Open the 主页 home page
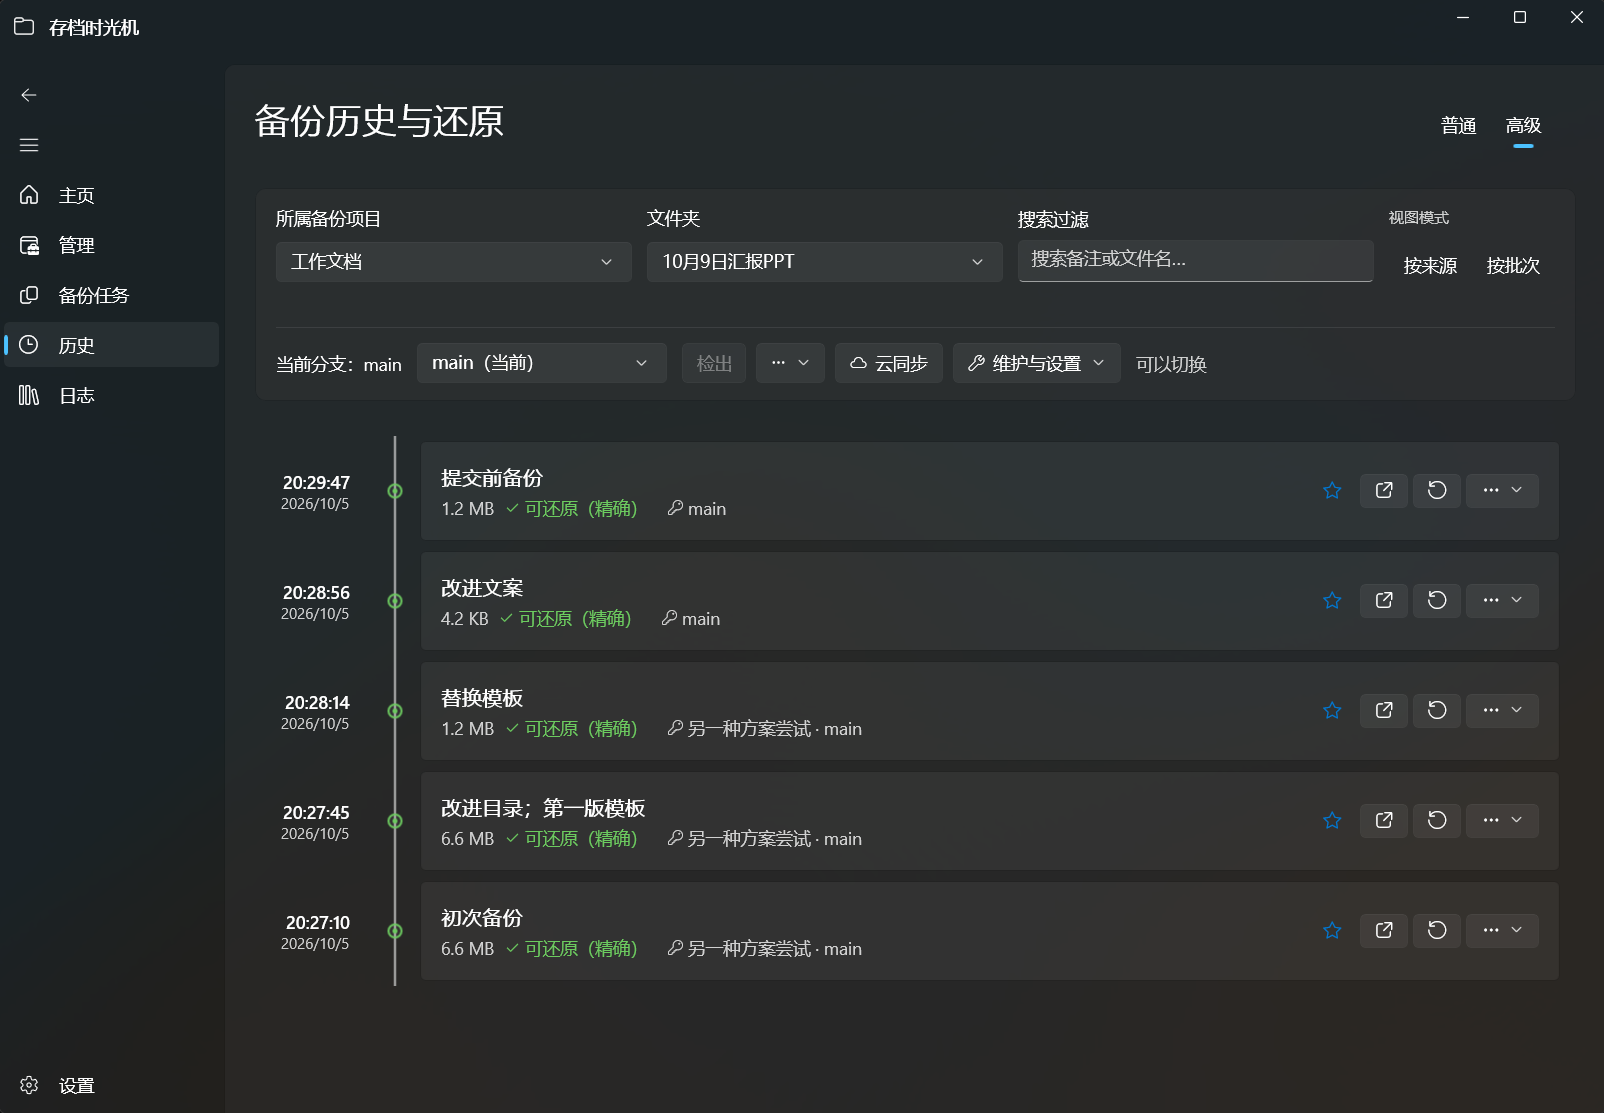This screenshot has width=1604, height=1113. pyautogui.click(x=112, y=195)
